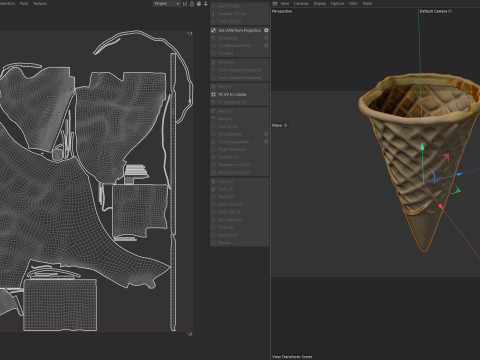Open settings gear for UV Rectangularize

tap(266, 142)
